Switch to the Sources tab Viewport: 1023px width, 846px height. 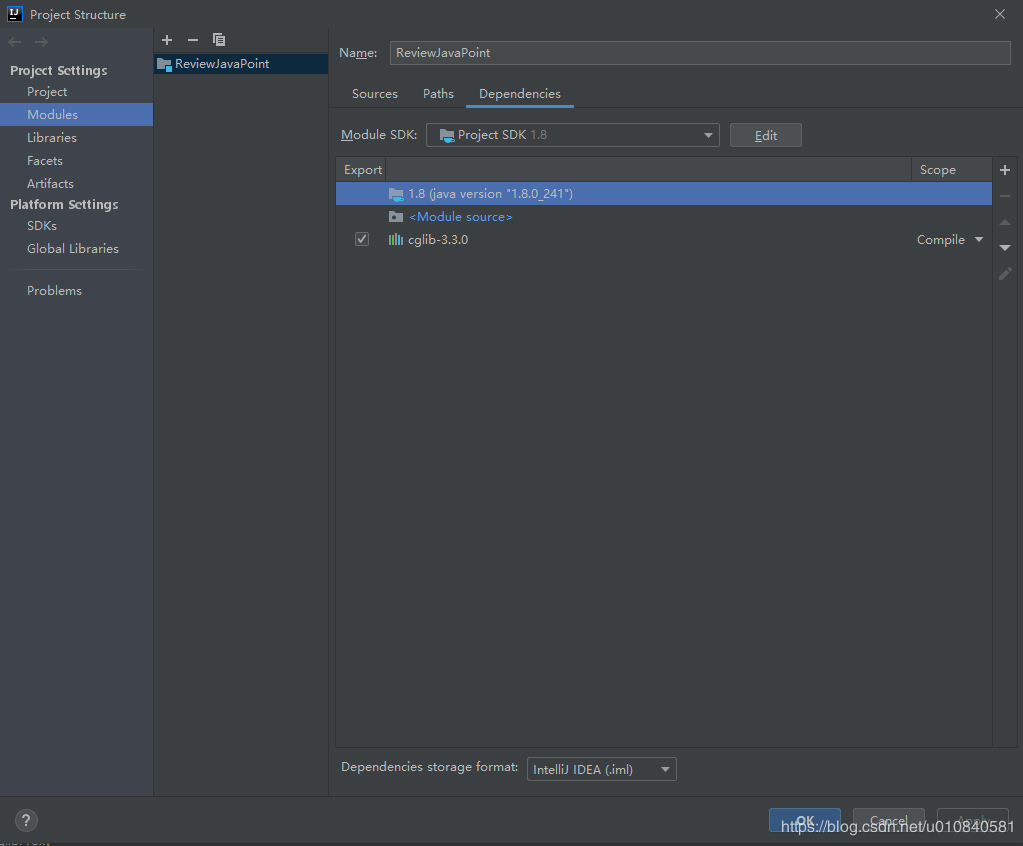375,94
